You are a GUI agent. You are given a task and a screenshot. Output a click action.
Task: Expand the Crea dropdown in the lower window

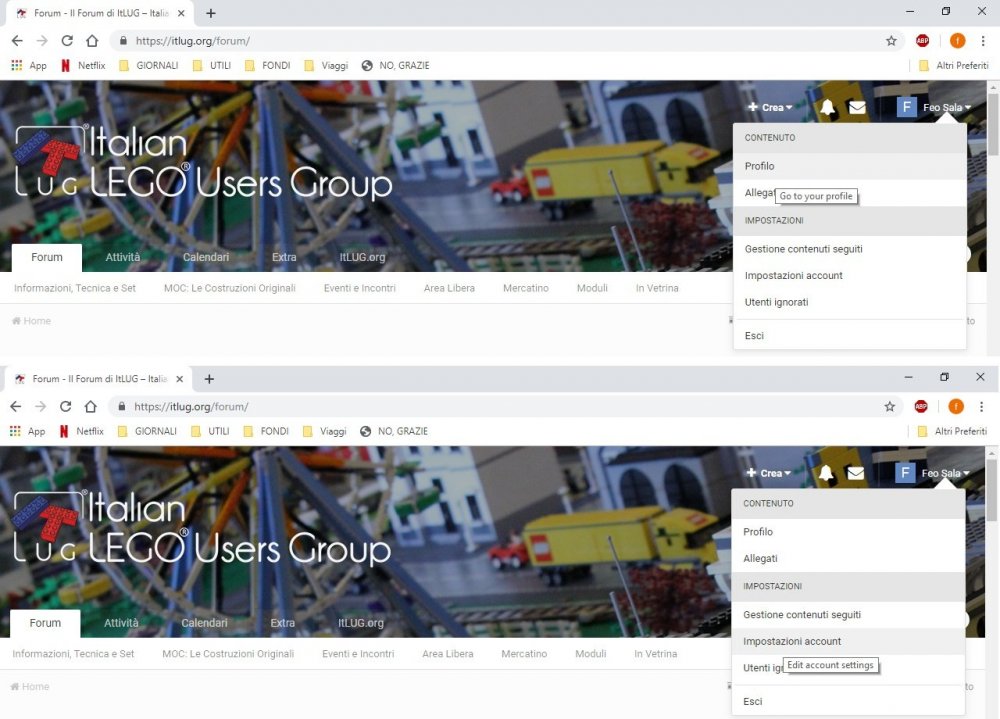pyautogui.click(x=769, y=473)
